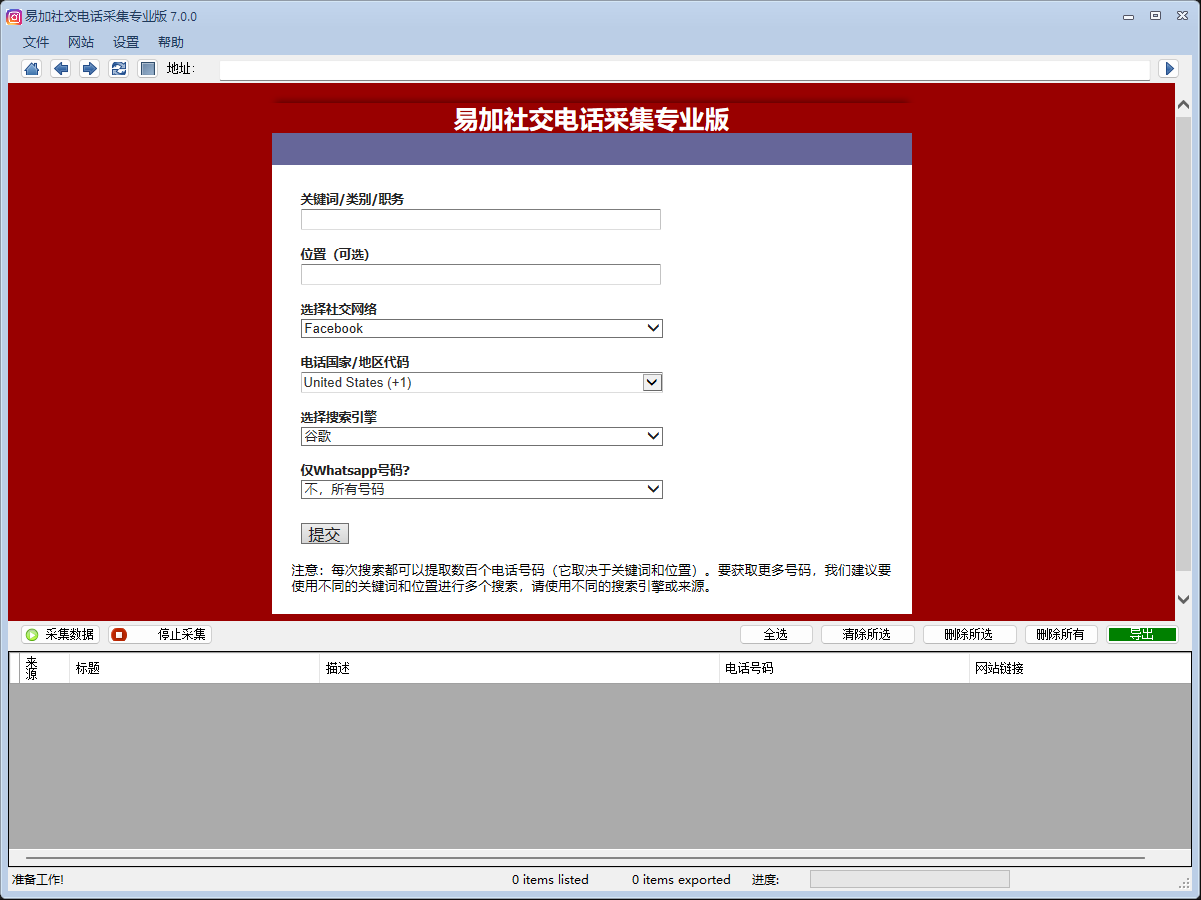Click 全选 to select all rows
Screen dimensions: 1201x900
[x=776, y=634]
